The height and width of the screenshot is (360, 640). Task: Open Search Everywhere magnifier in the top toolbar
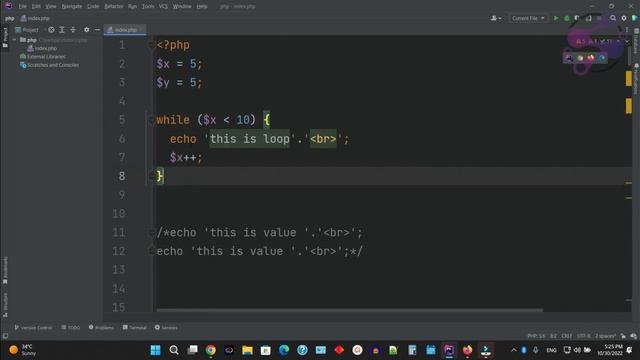[x=613, y=18]
